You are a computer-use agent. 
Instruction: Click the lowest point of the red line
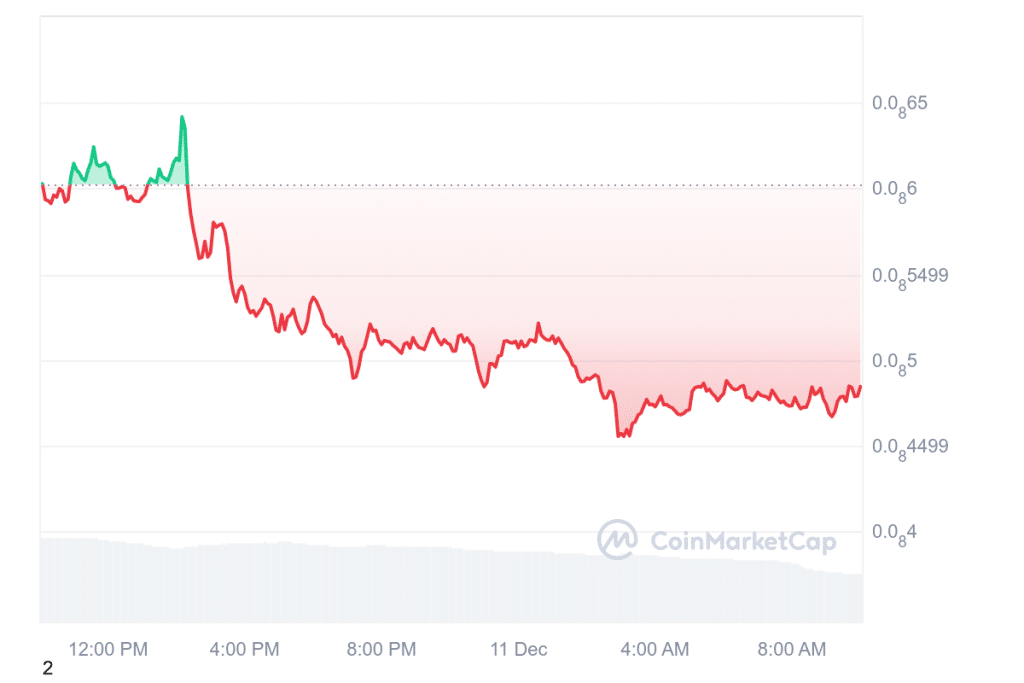tap(620, 436)
